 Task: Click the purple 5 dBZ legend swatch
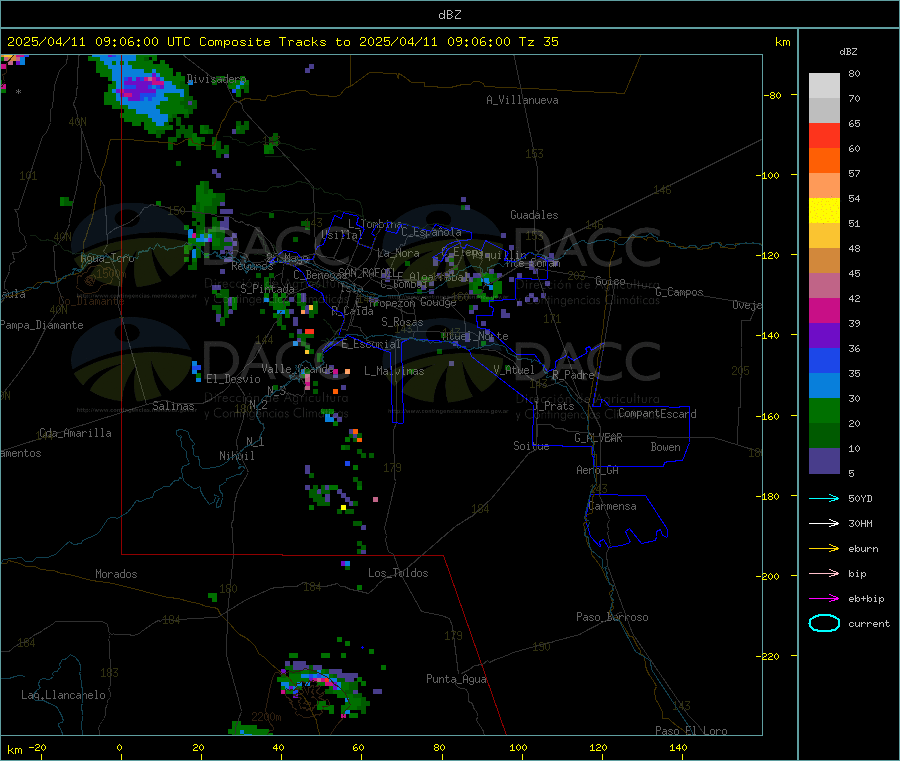[x=824, y=461]
